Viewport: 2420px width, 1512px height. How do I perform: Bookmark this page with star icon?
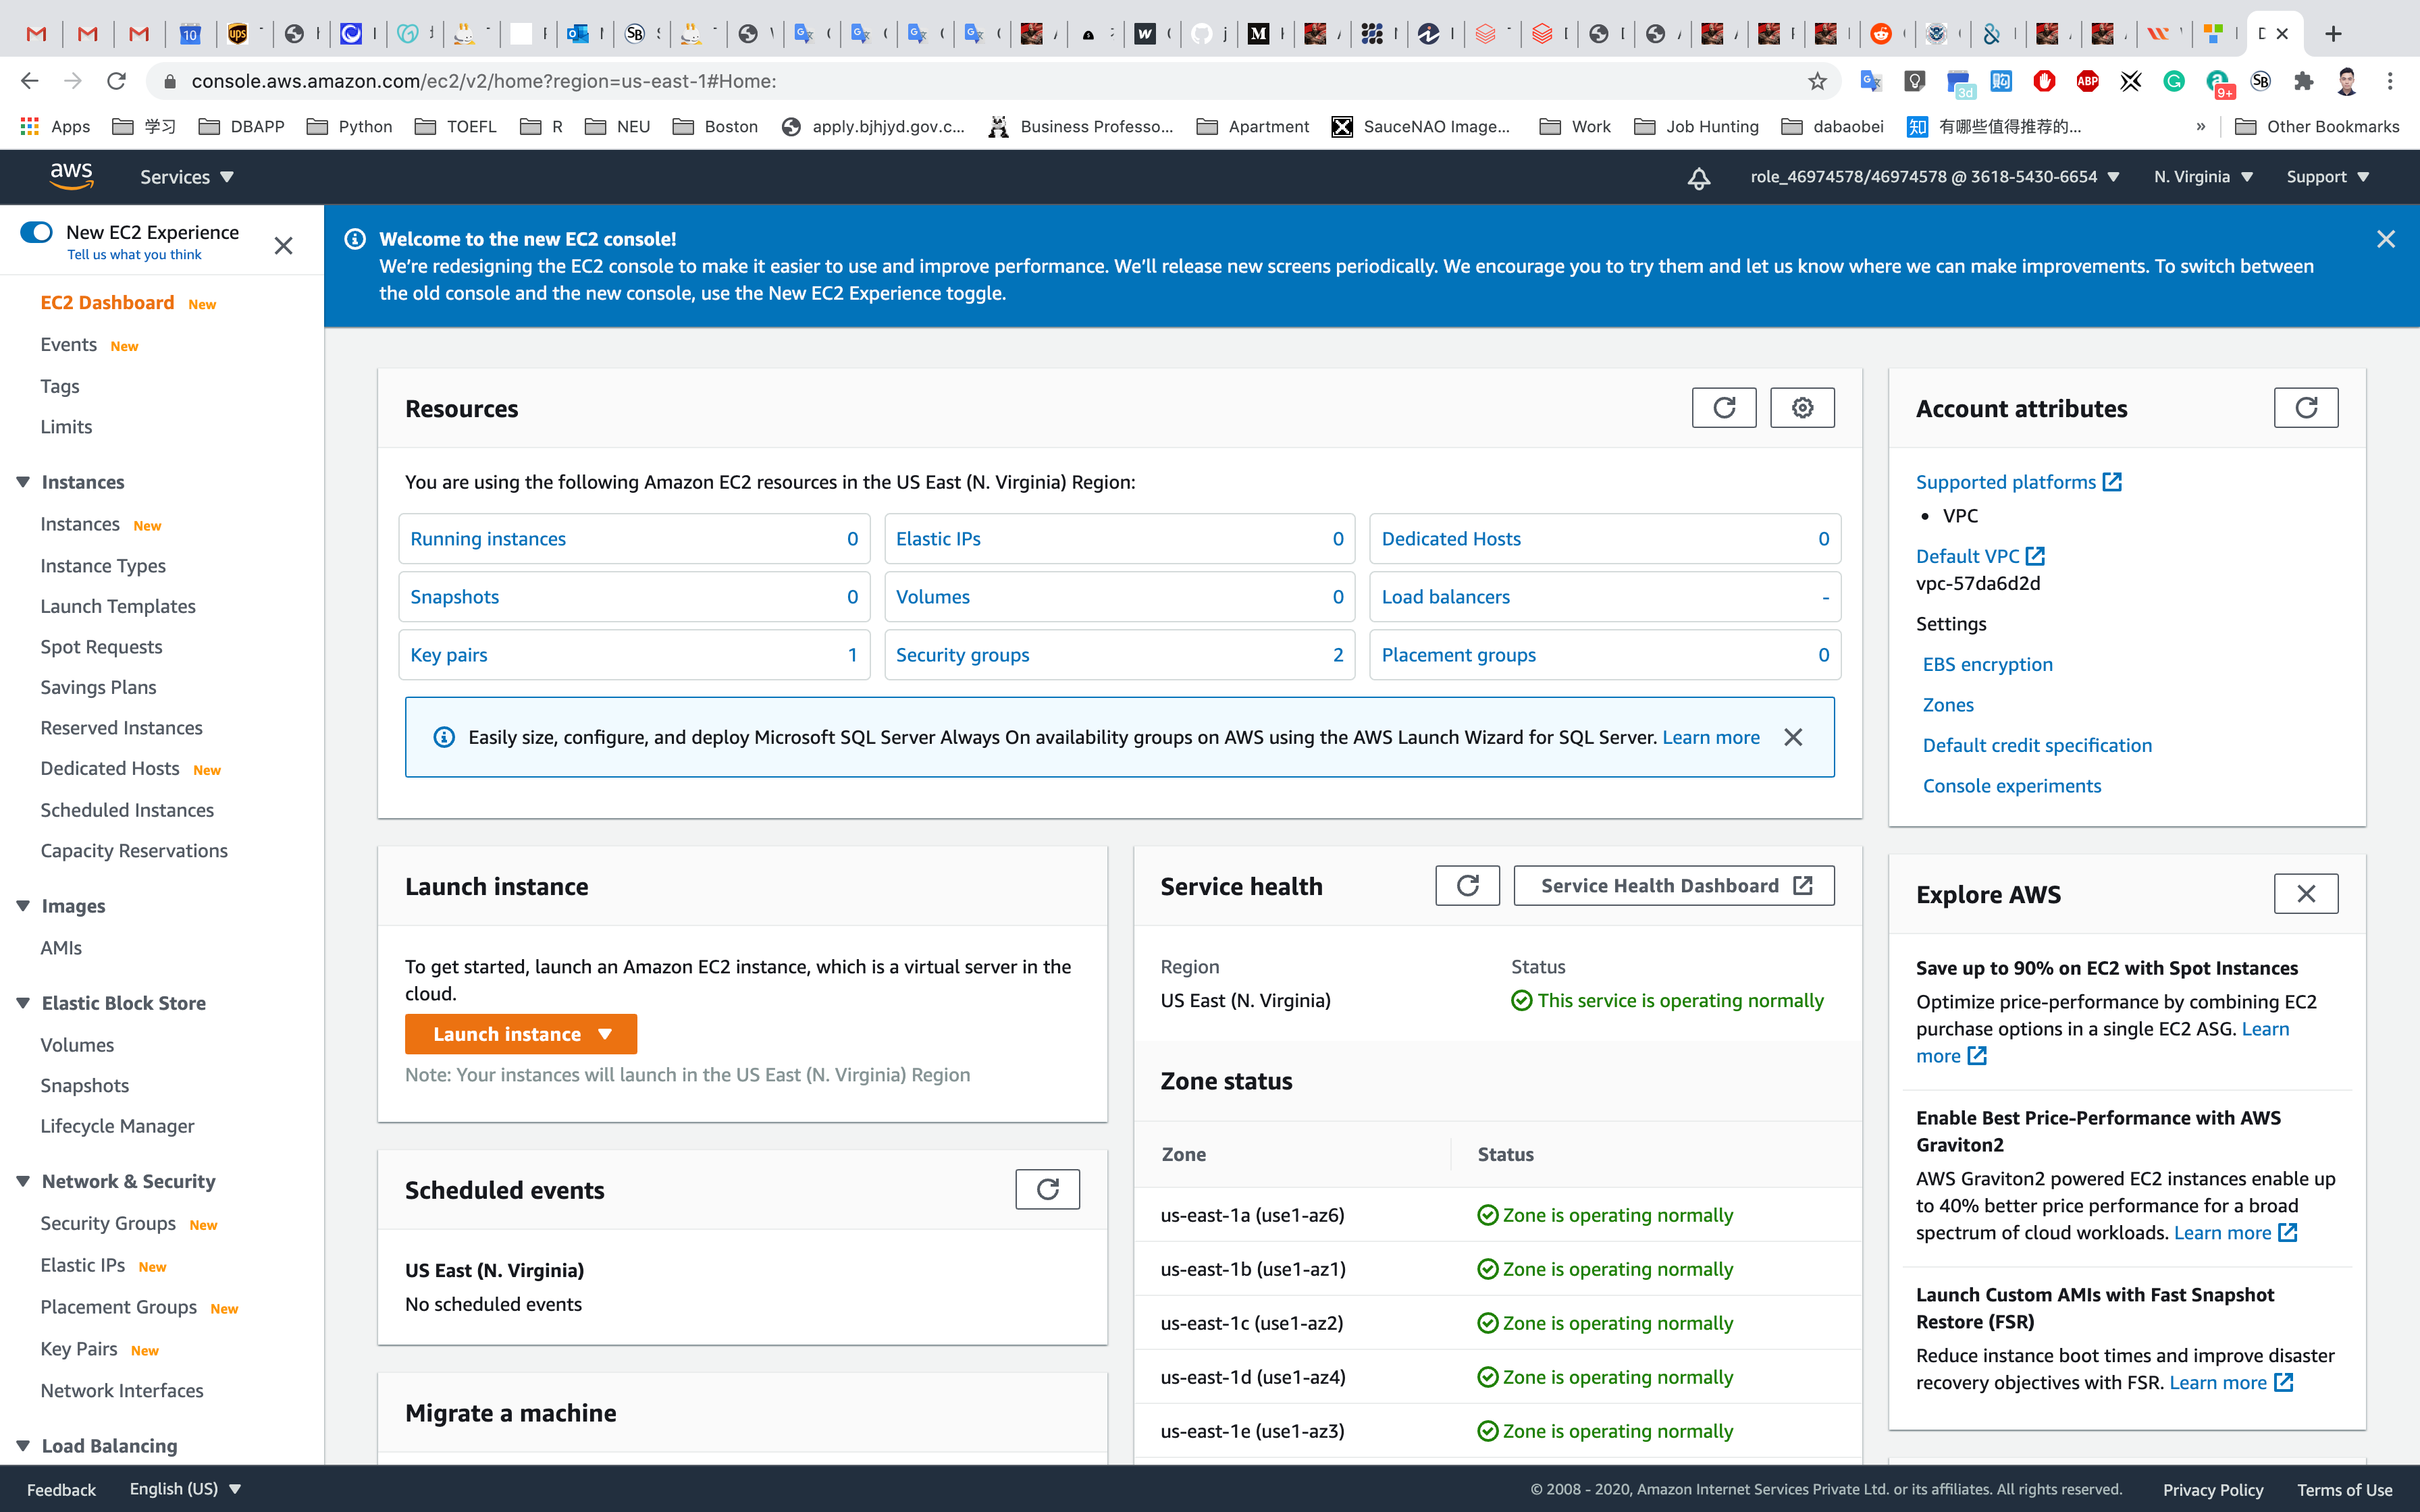(1817, 82)
